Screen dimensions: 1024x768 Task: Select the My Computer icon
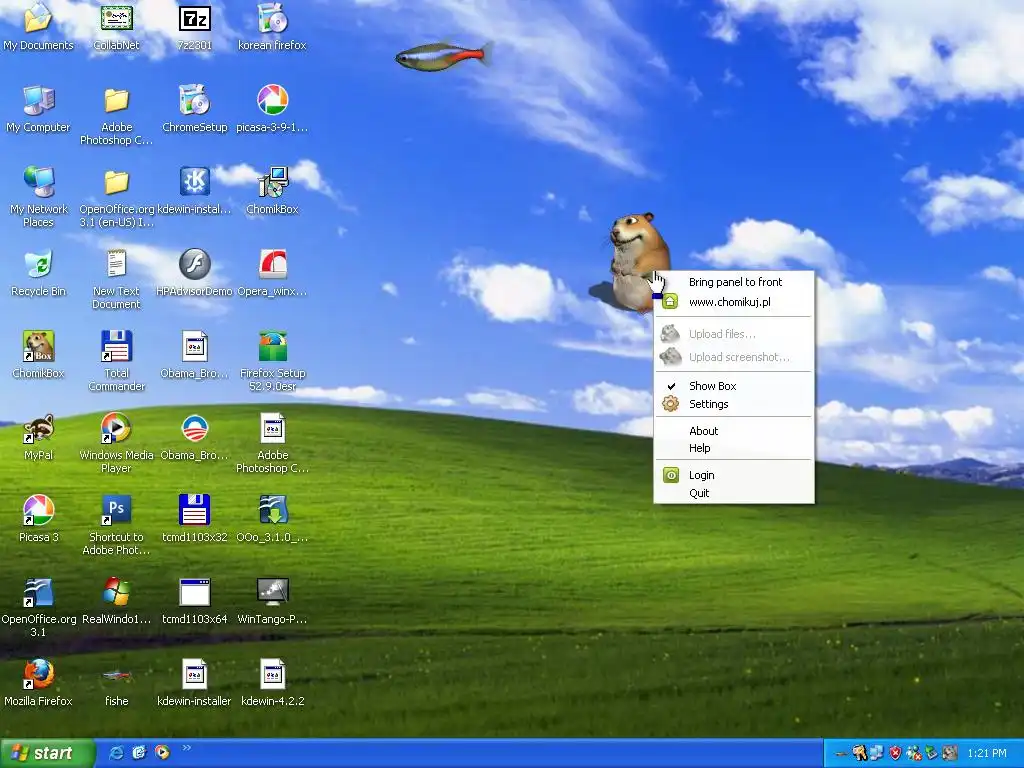[38, 109]
